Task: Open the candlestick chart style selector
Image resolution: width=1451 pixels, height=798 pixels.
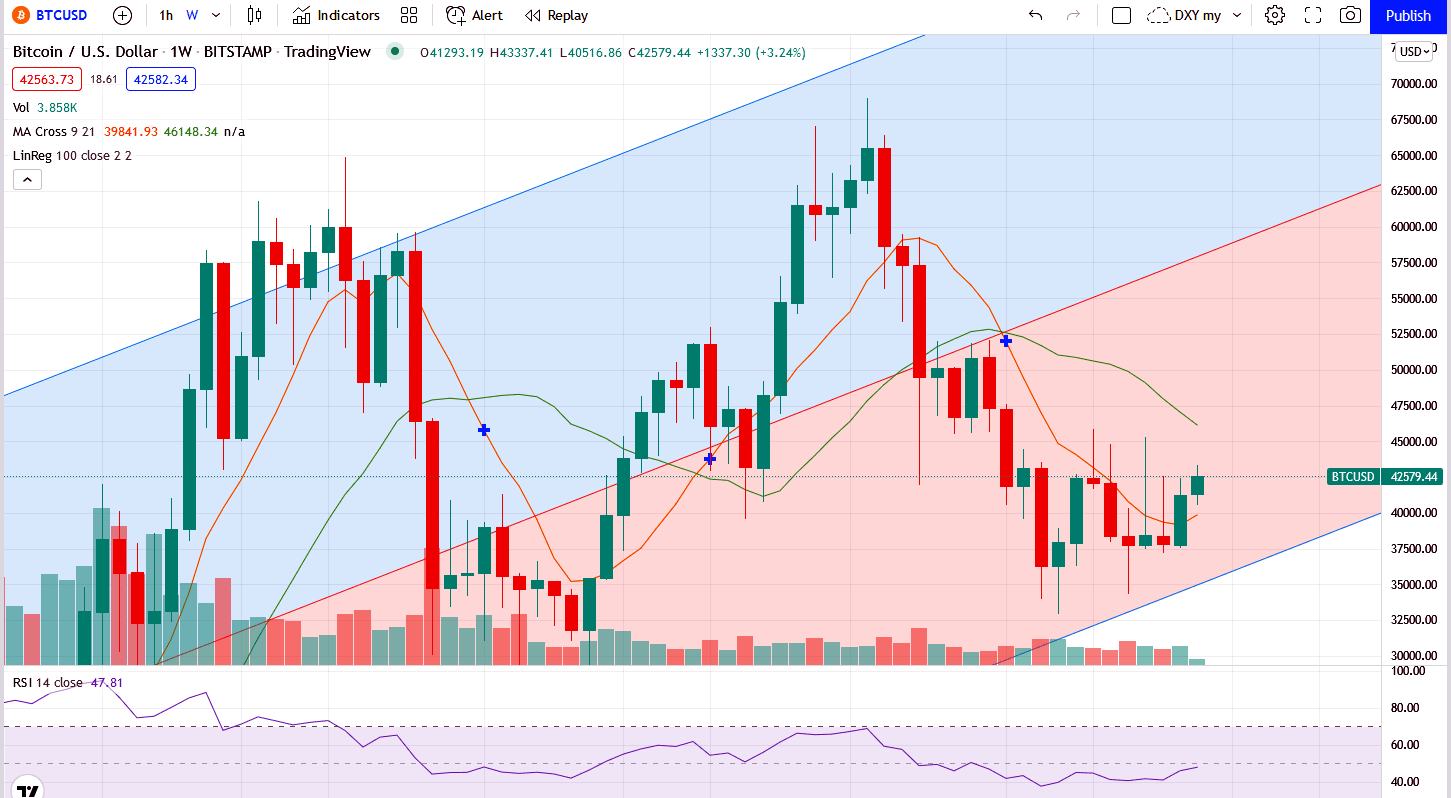Action: pos(254,15)
